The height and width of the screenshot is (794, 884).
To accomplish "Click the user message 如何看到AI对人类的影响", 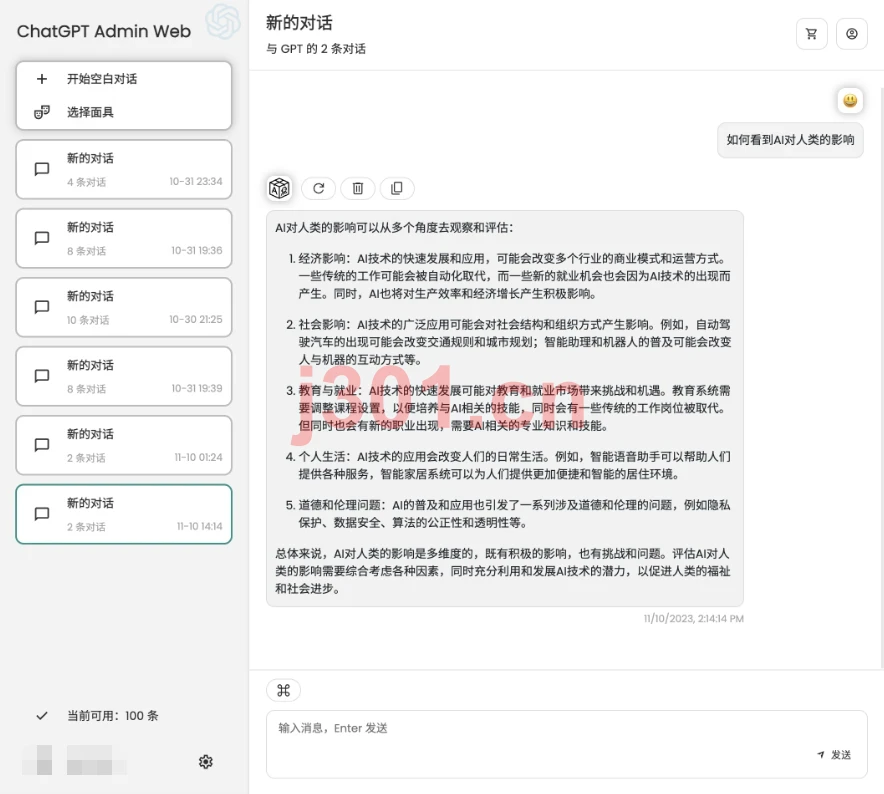I will pyautogui.click(x=790, y=140).
